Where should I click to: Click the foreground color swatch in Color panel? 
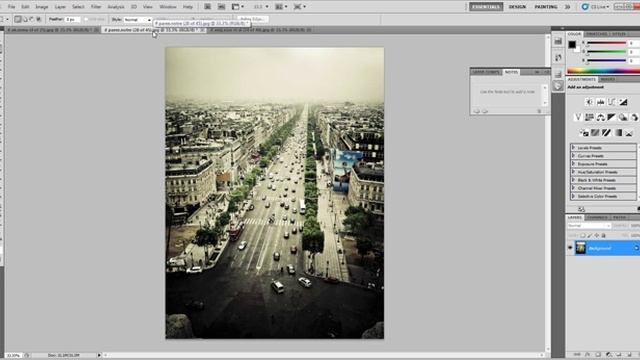tap(572, 45)
